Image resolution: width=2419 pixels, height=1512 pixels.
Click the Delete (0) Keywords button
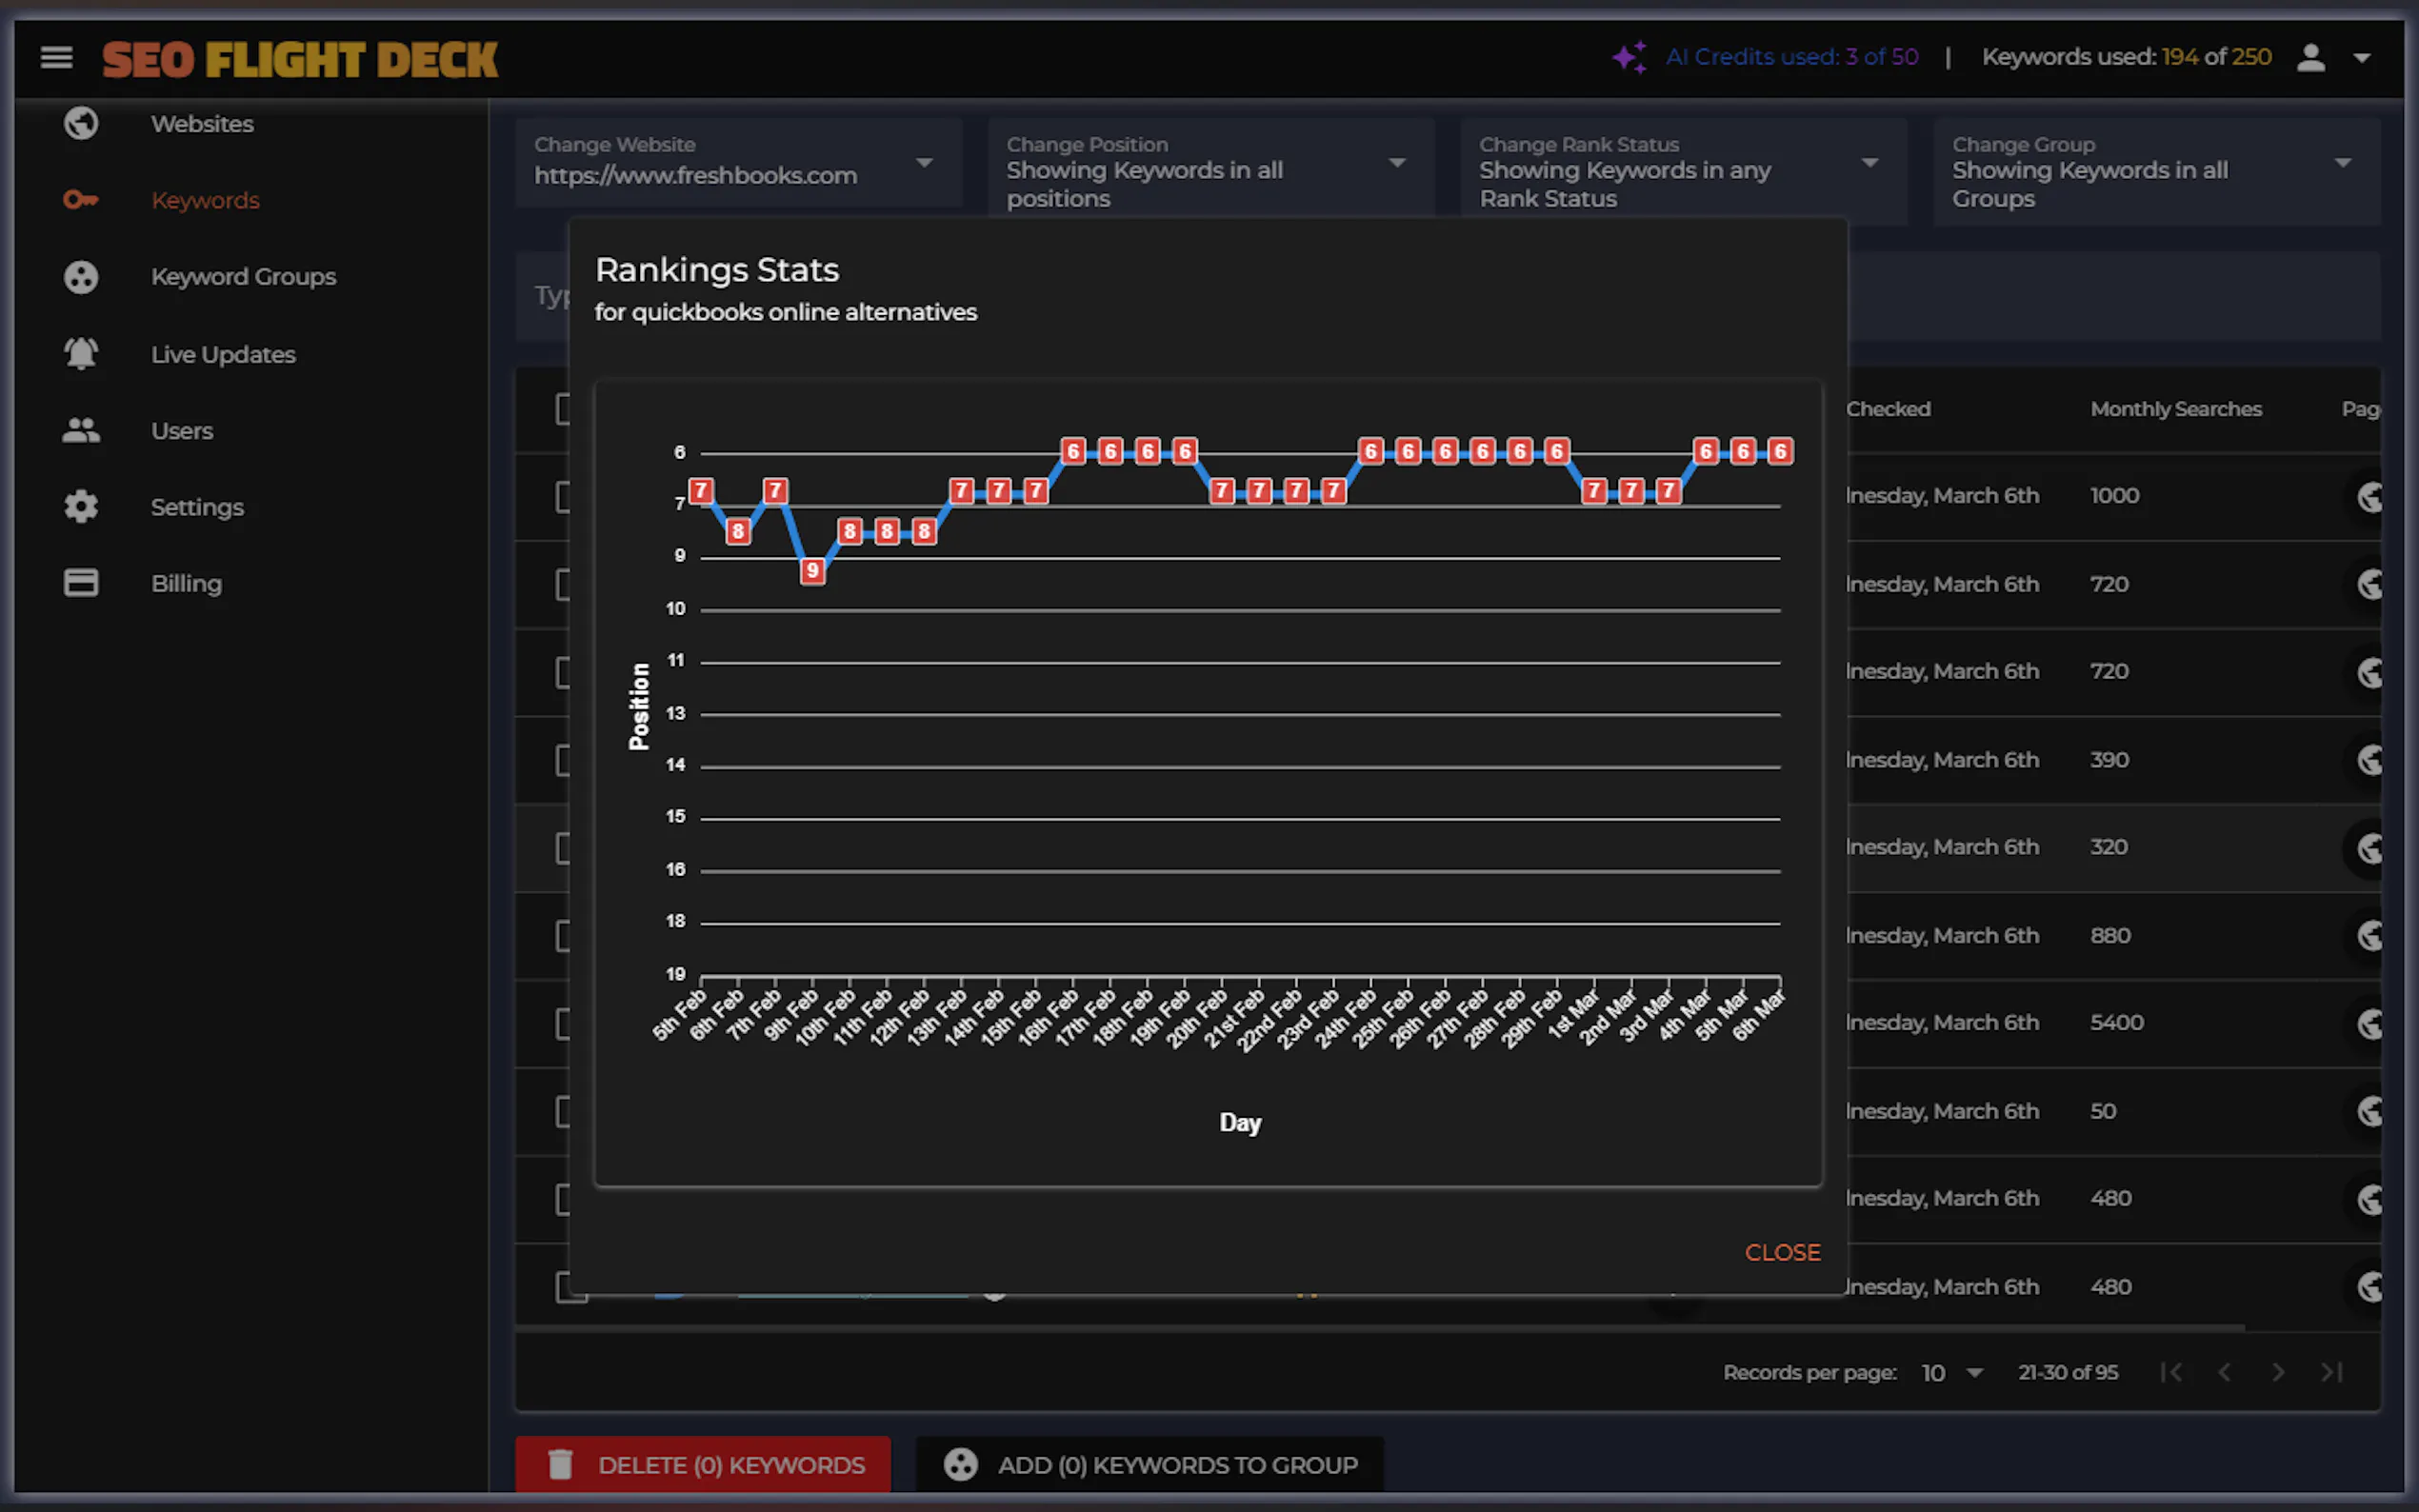(703, 1465)
